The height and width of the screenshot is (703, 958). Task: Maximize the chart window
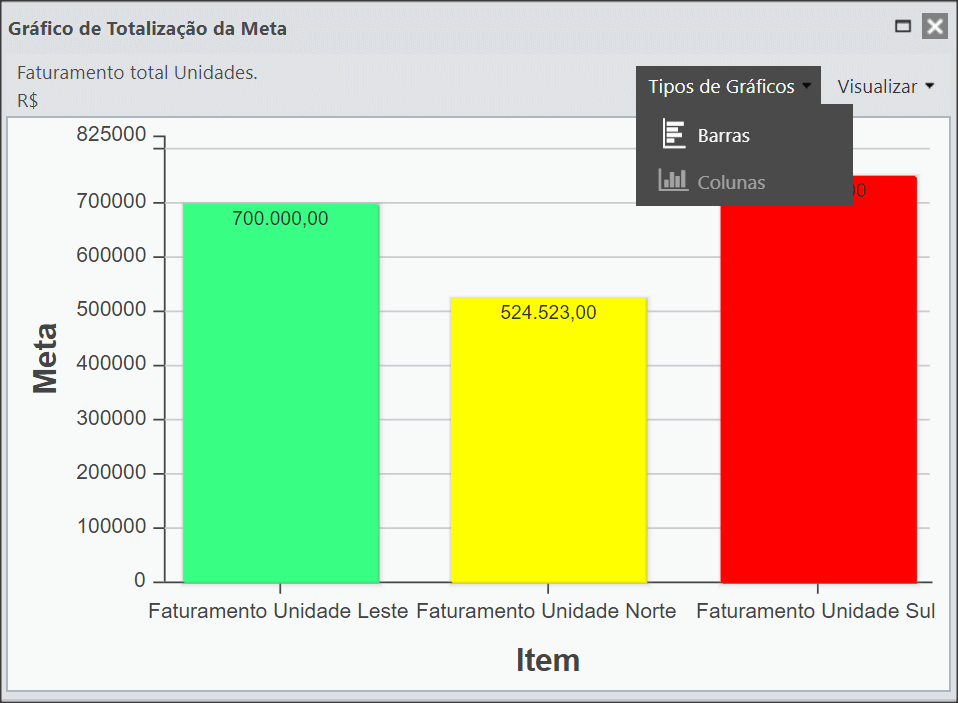point(902,26)
